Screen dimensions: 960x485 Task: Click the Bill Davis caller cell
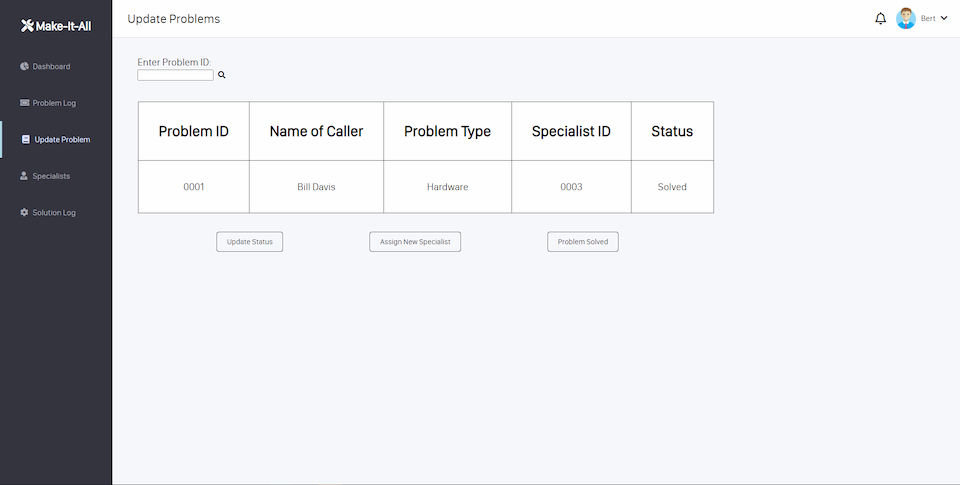pyautogui.click(x=316, y=187)
